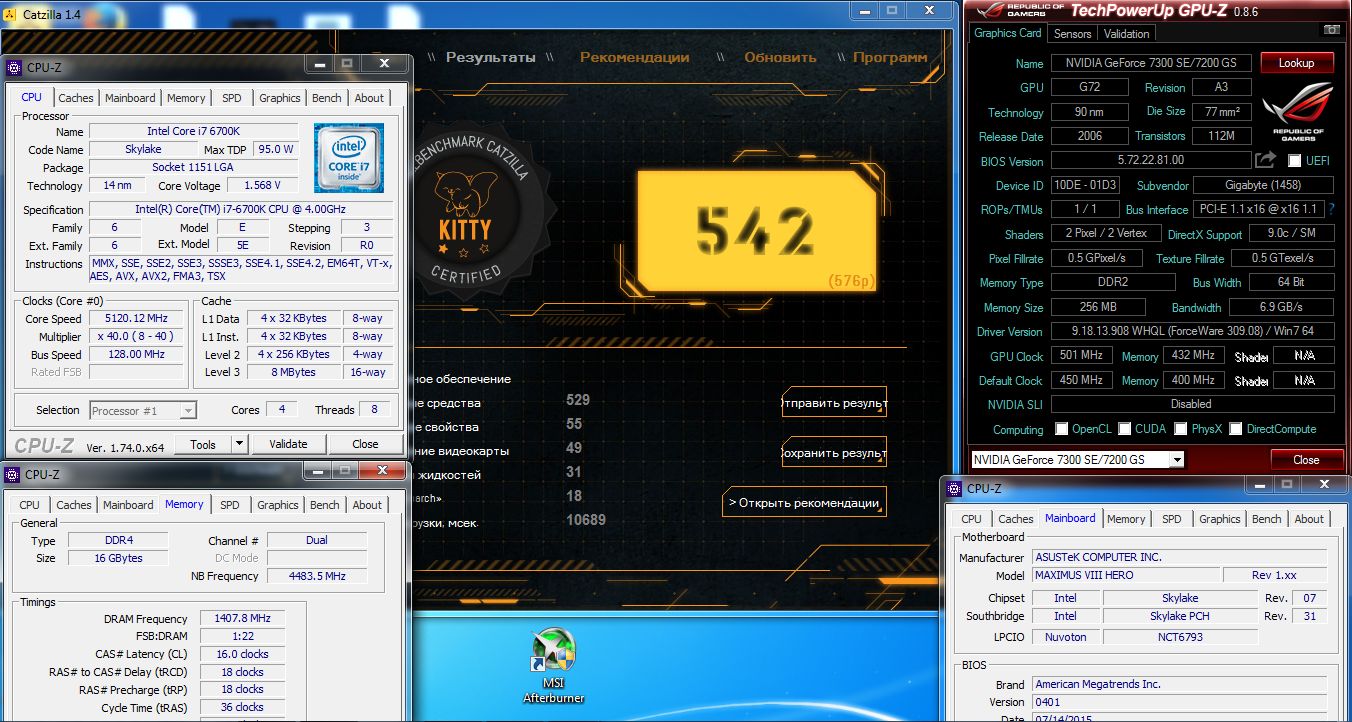Screen dimensions: 1352x722
Task: Click the Model value MAXIMUS VIII HERO
Action: click(x=1126, y=575)
